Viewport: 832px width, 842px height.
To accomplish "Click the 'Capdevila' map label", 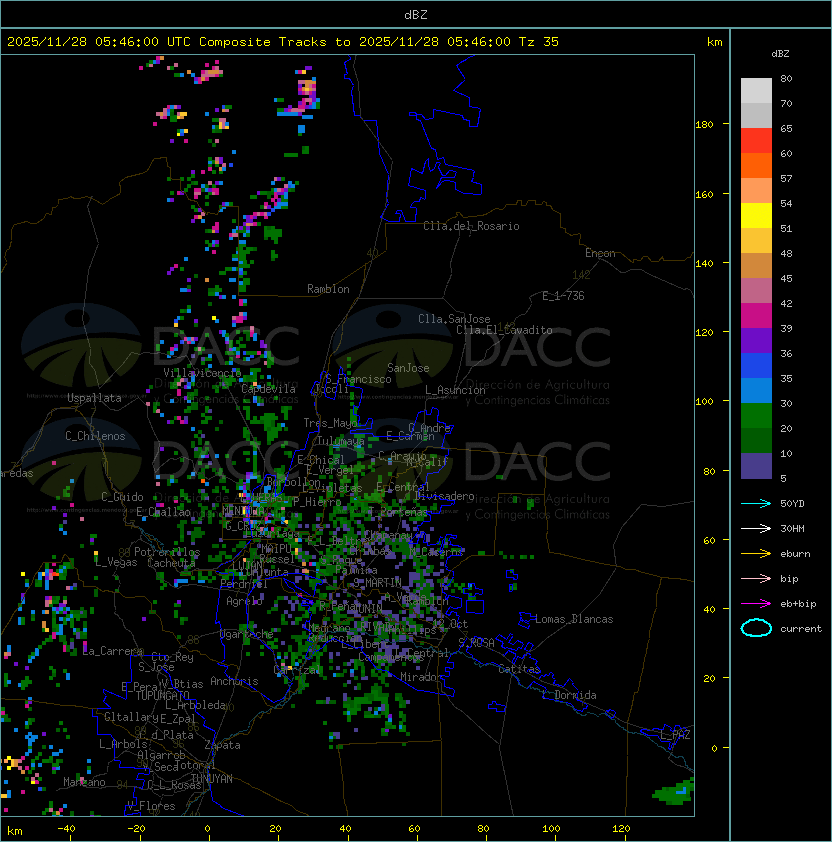I will click(x=268, y=389).
